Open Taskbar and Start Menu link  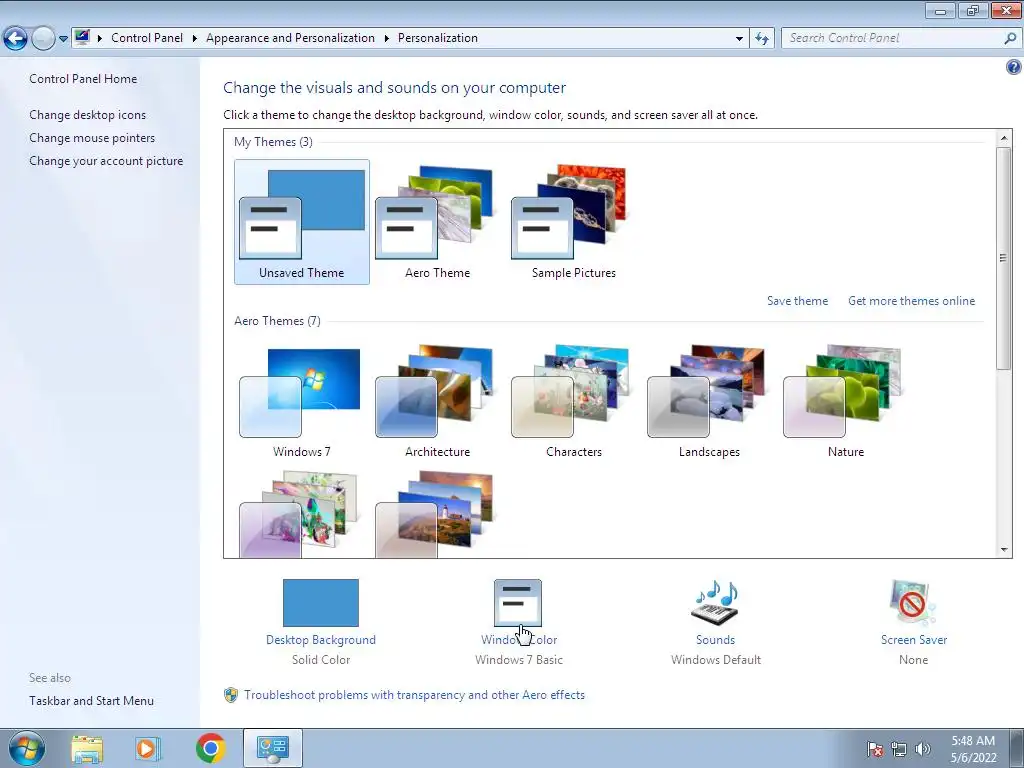click(x=91, y=701)
